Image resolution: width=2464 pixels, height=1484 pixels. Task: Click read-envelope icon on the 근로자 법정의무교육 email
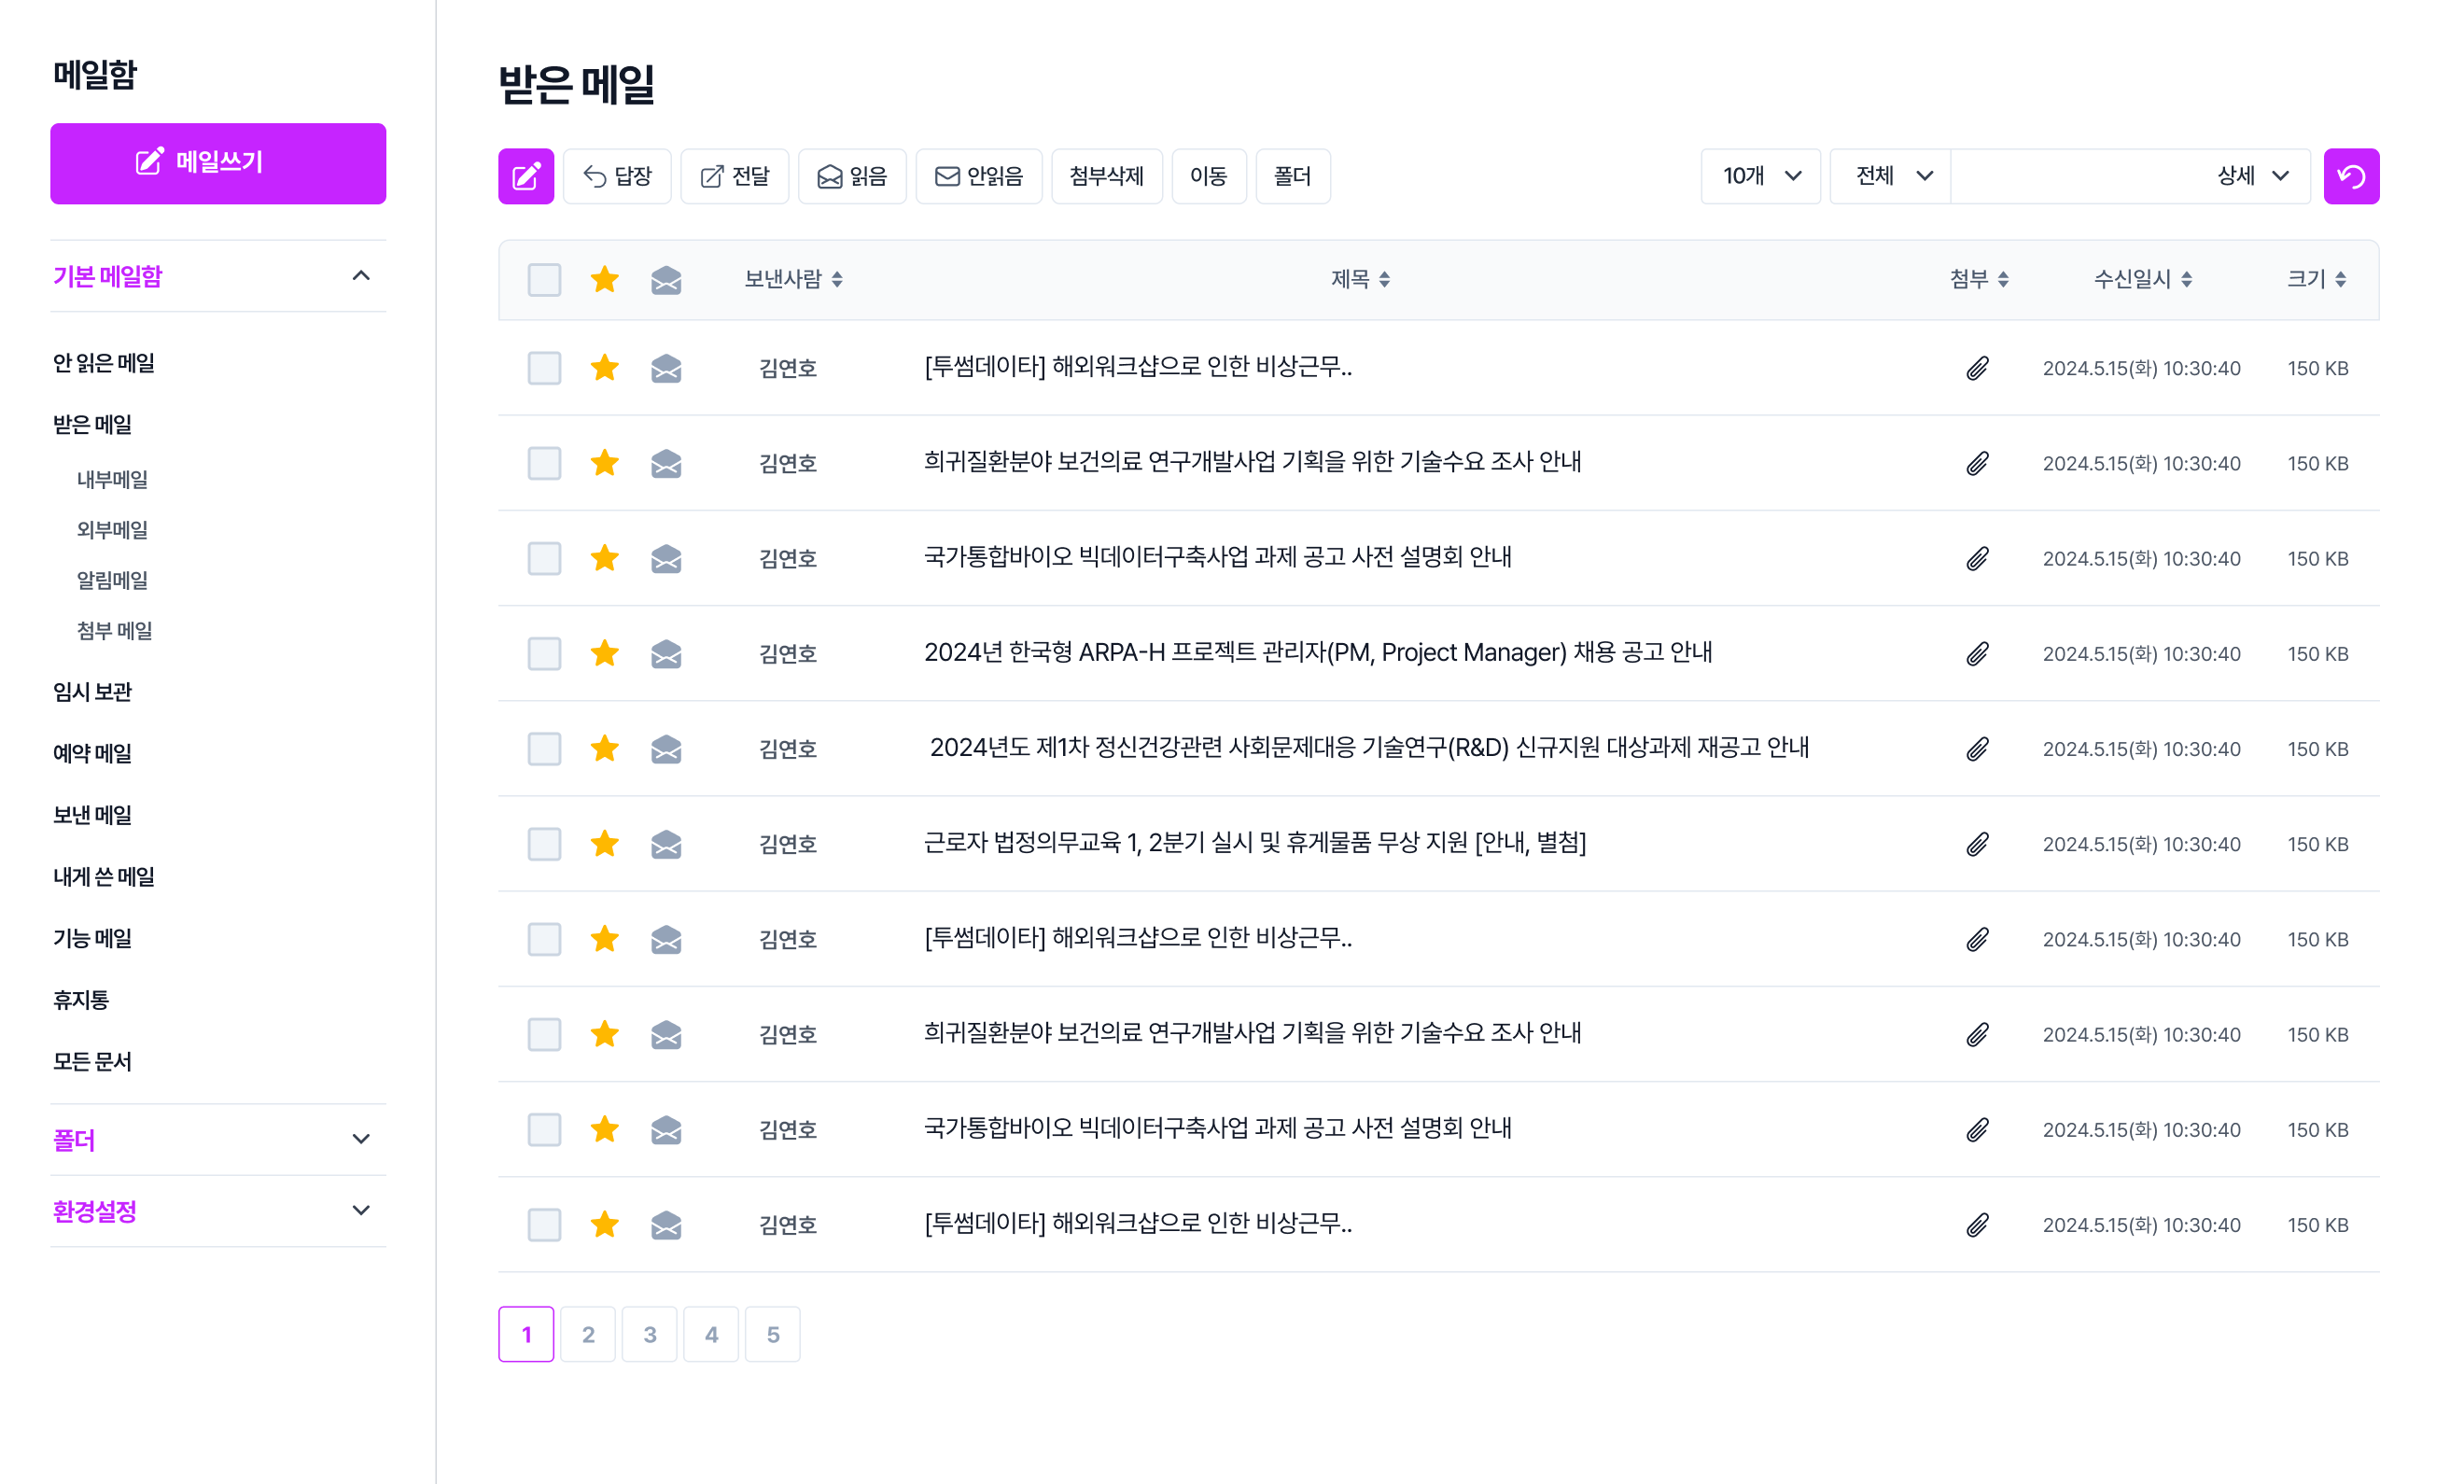pos(666,845)
